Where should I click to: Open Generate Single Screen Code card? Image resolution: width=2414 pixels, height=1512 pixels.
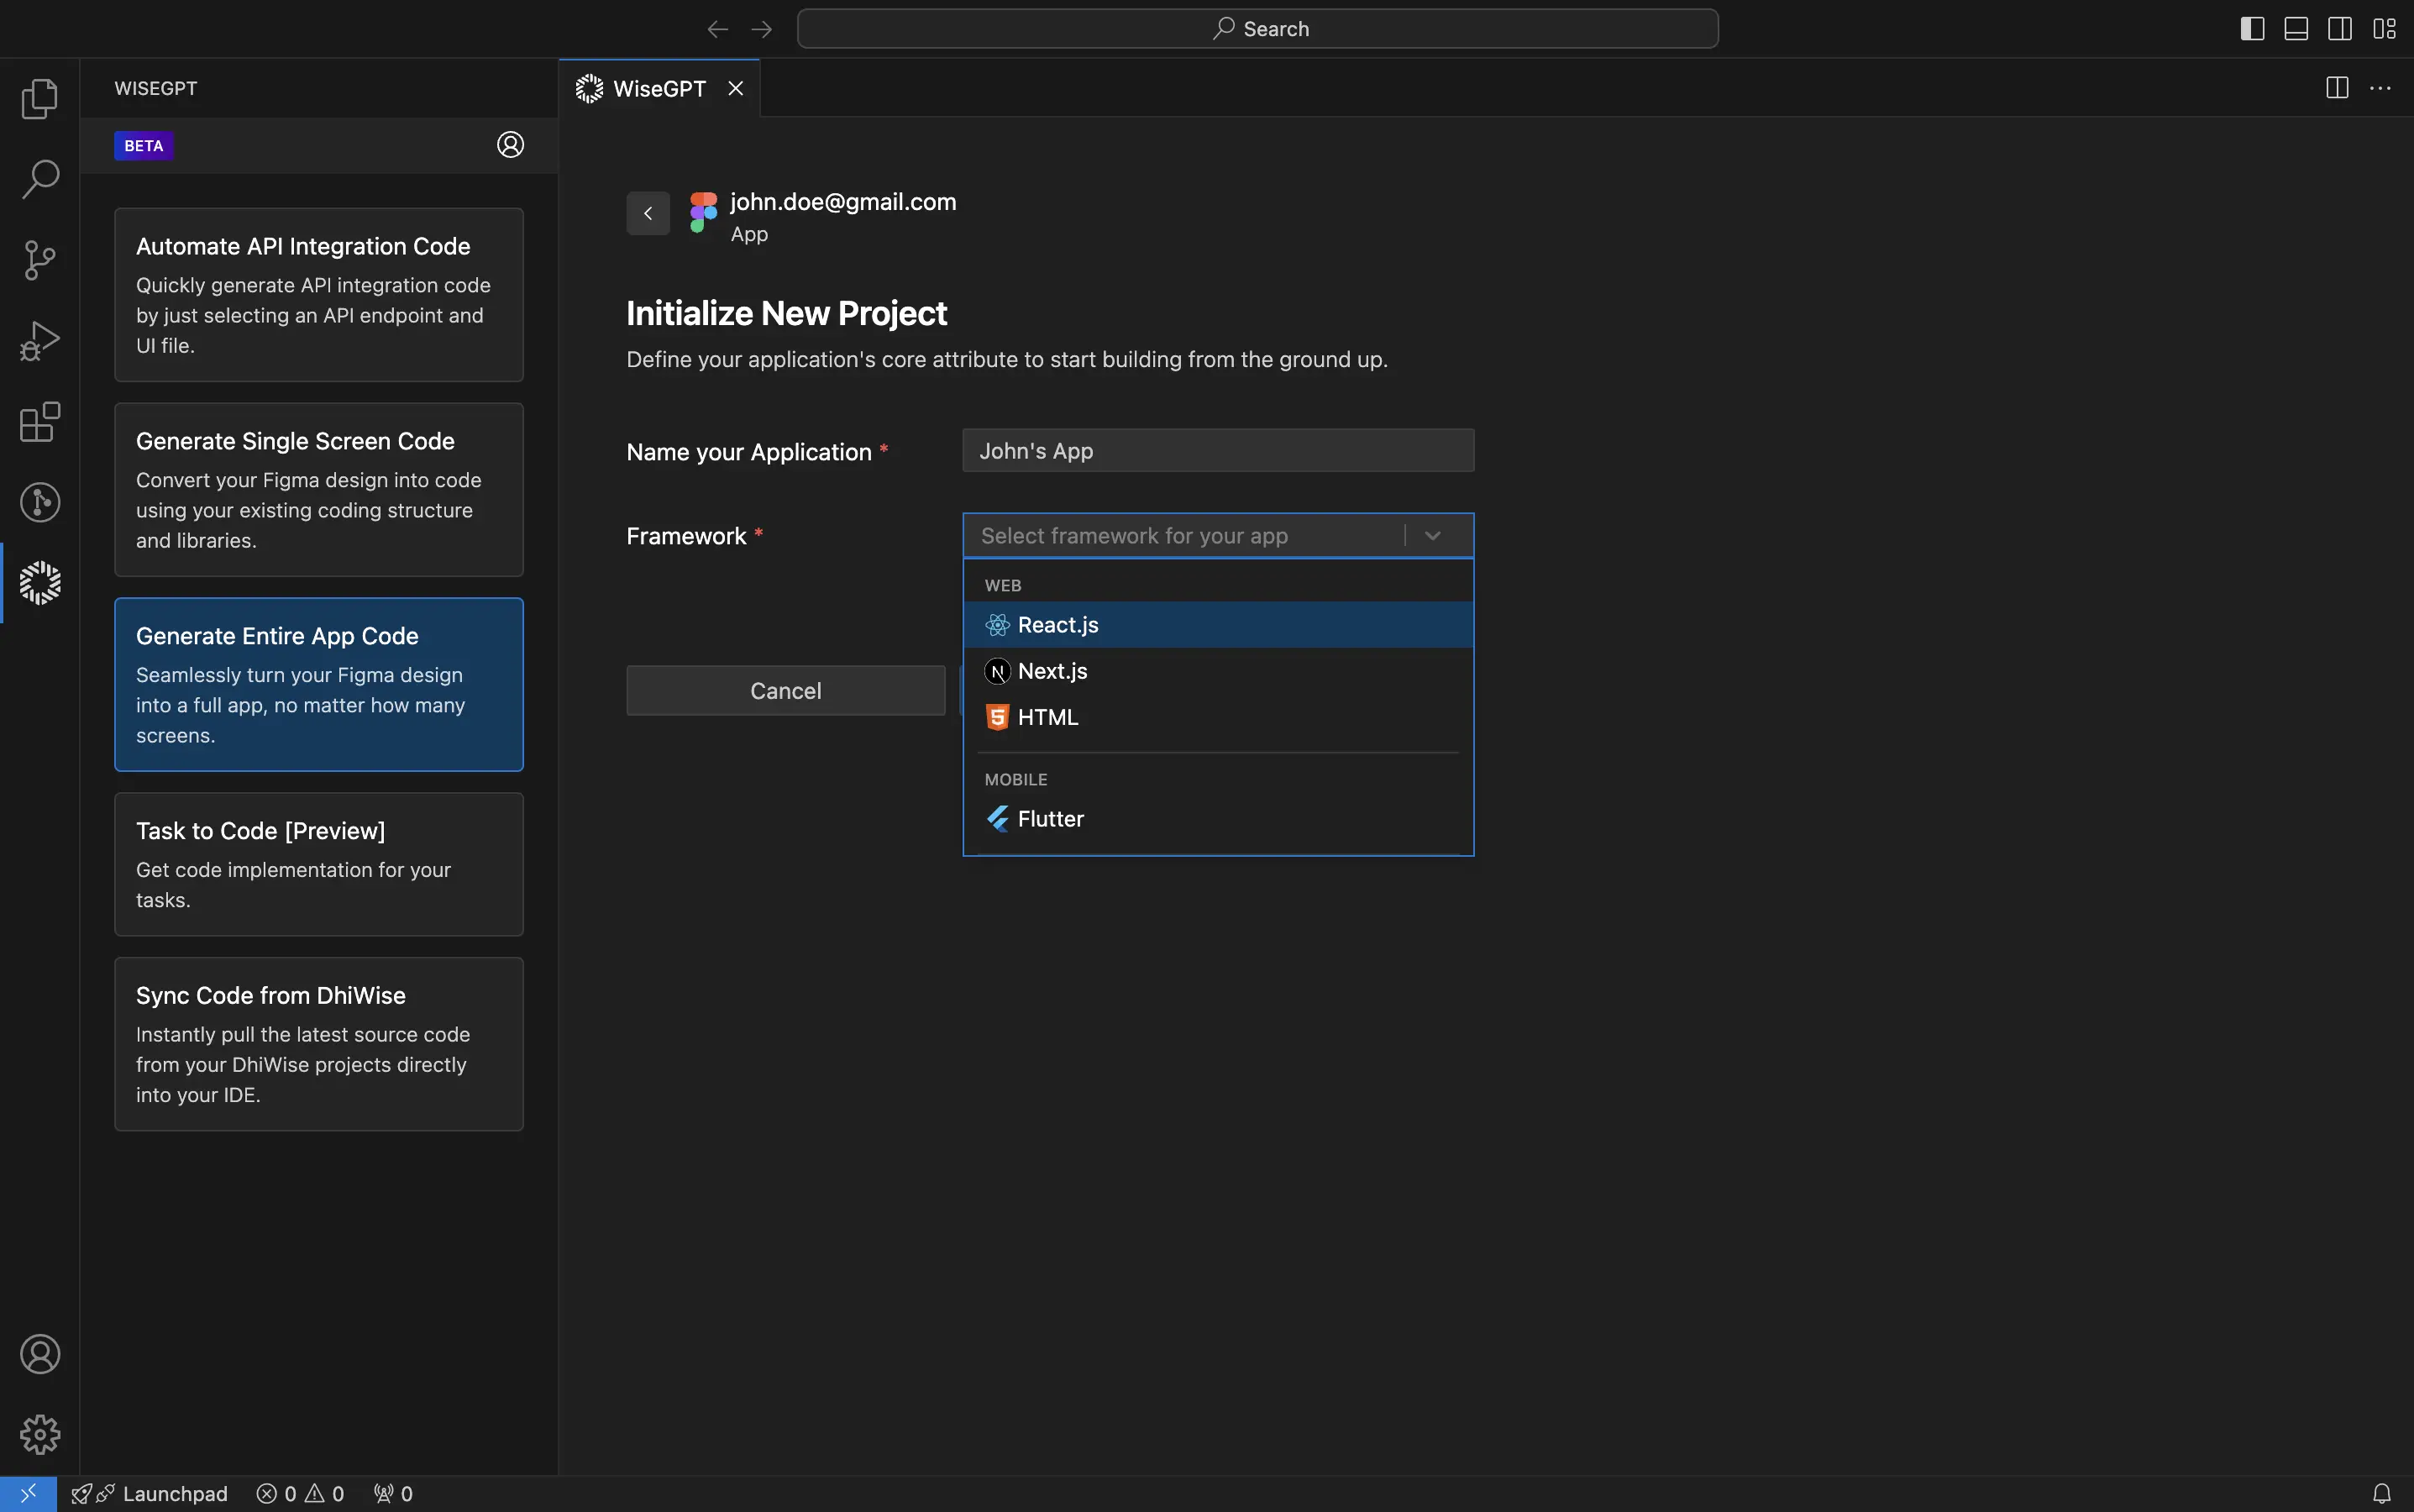click(319, 490)
